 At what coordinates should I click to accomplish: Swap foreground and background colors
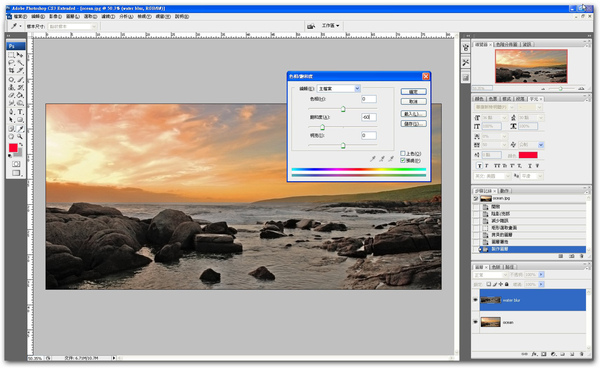pos(21,145)
